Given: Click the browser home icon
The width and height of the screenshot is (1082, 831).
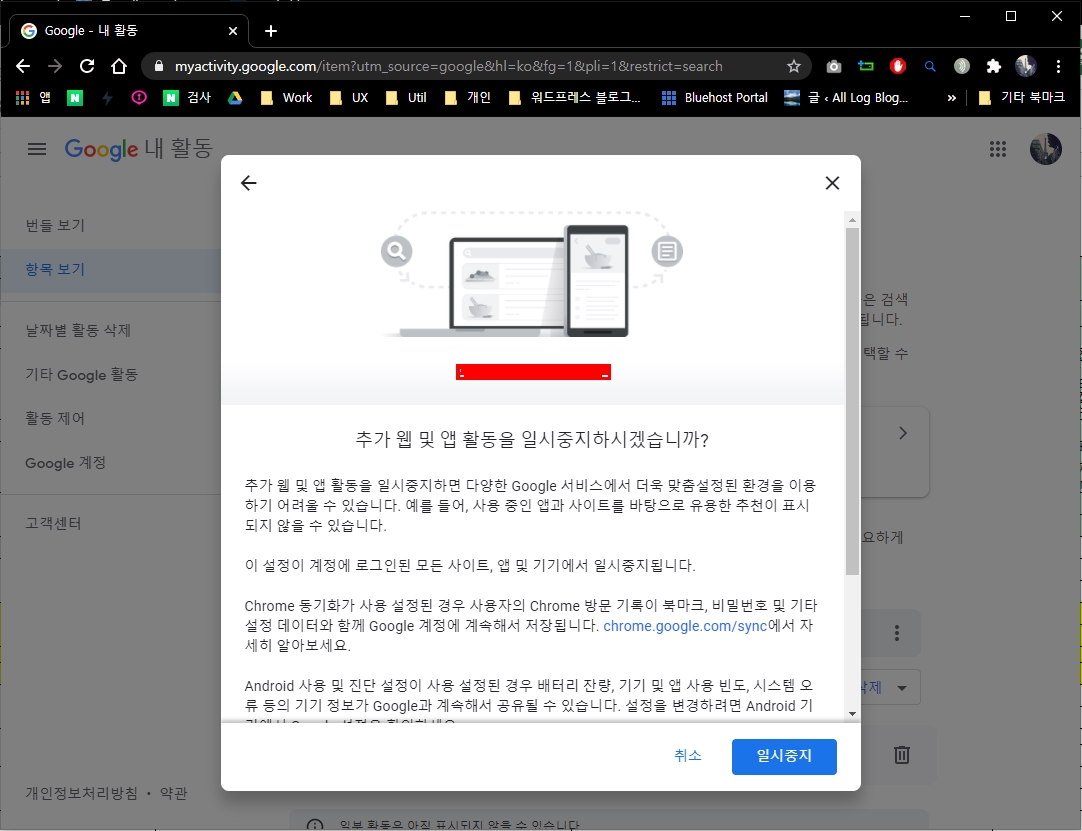Looking at the screenshot, I should click(119, 66).
